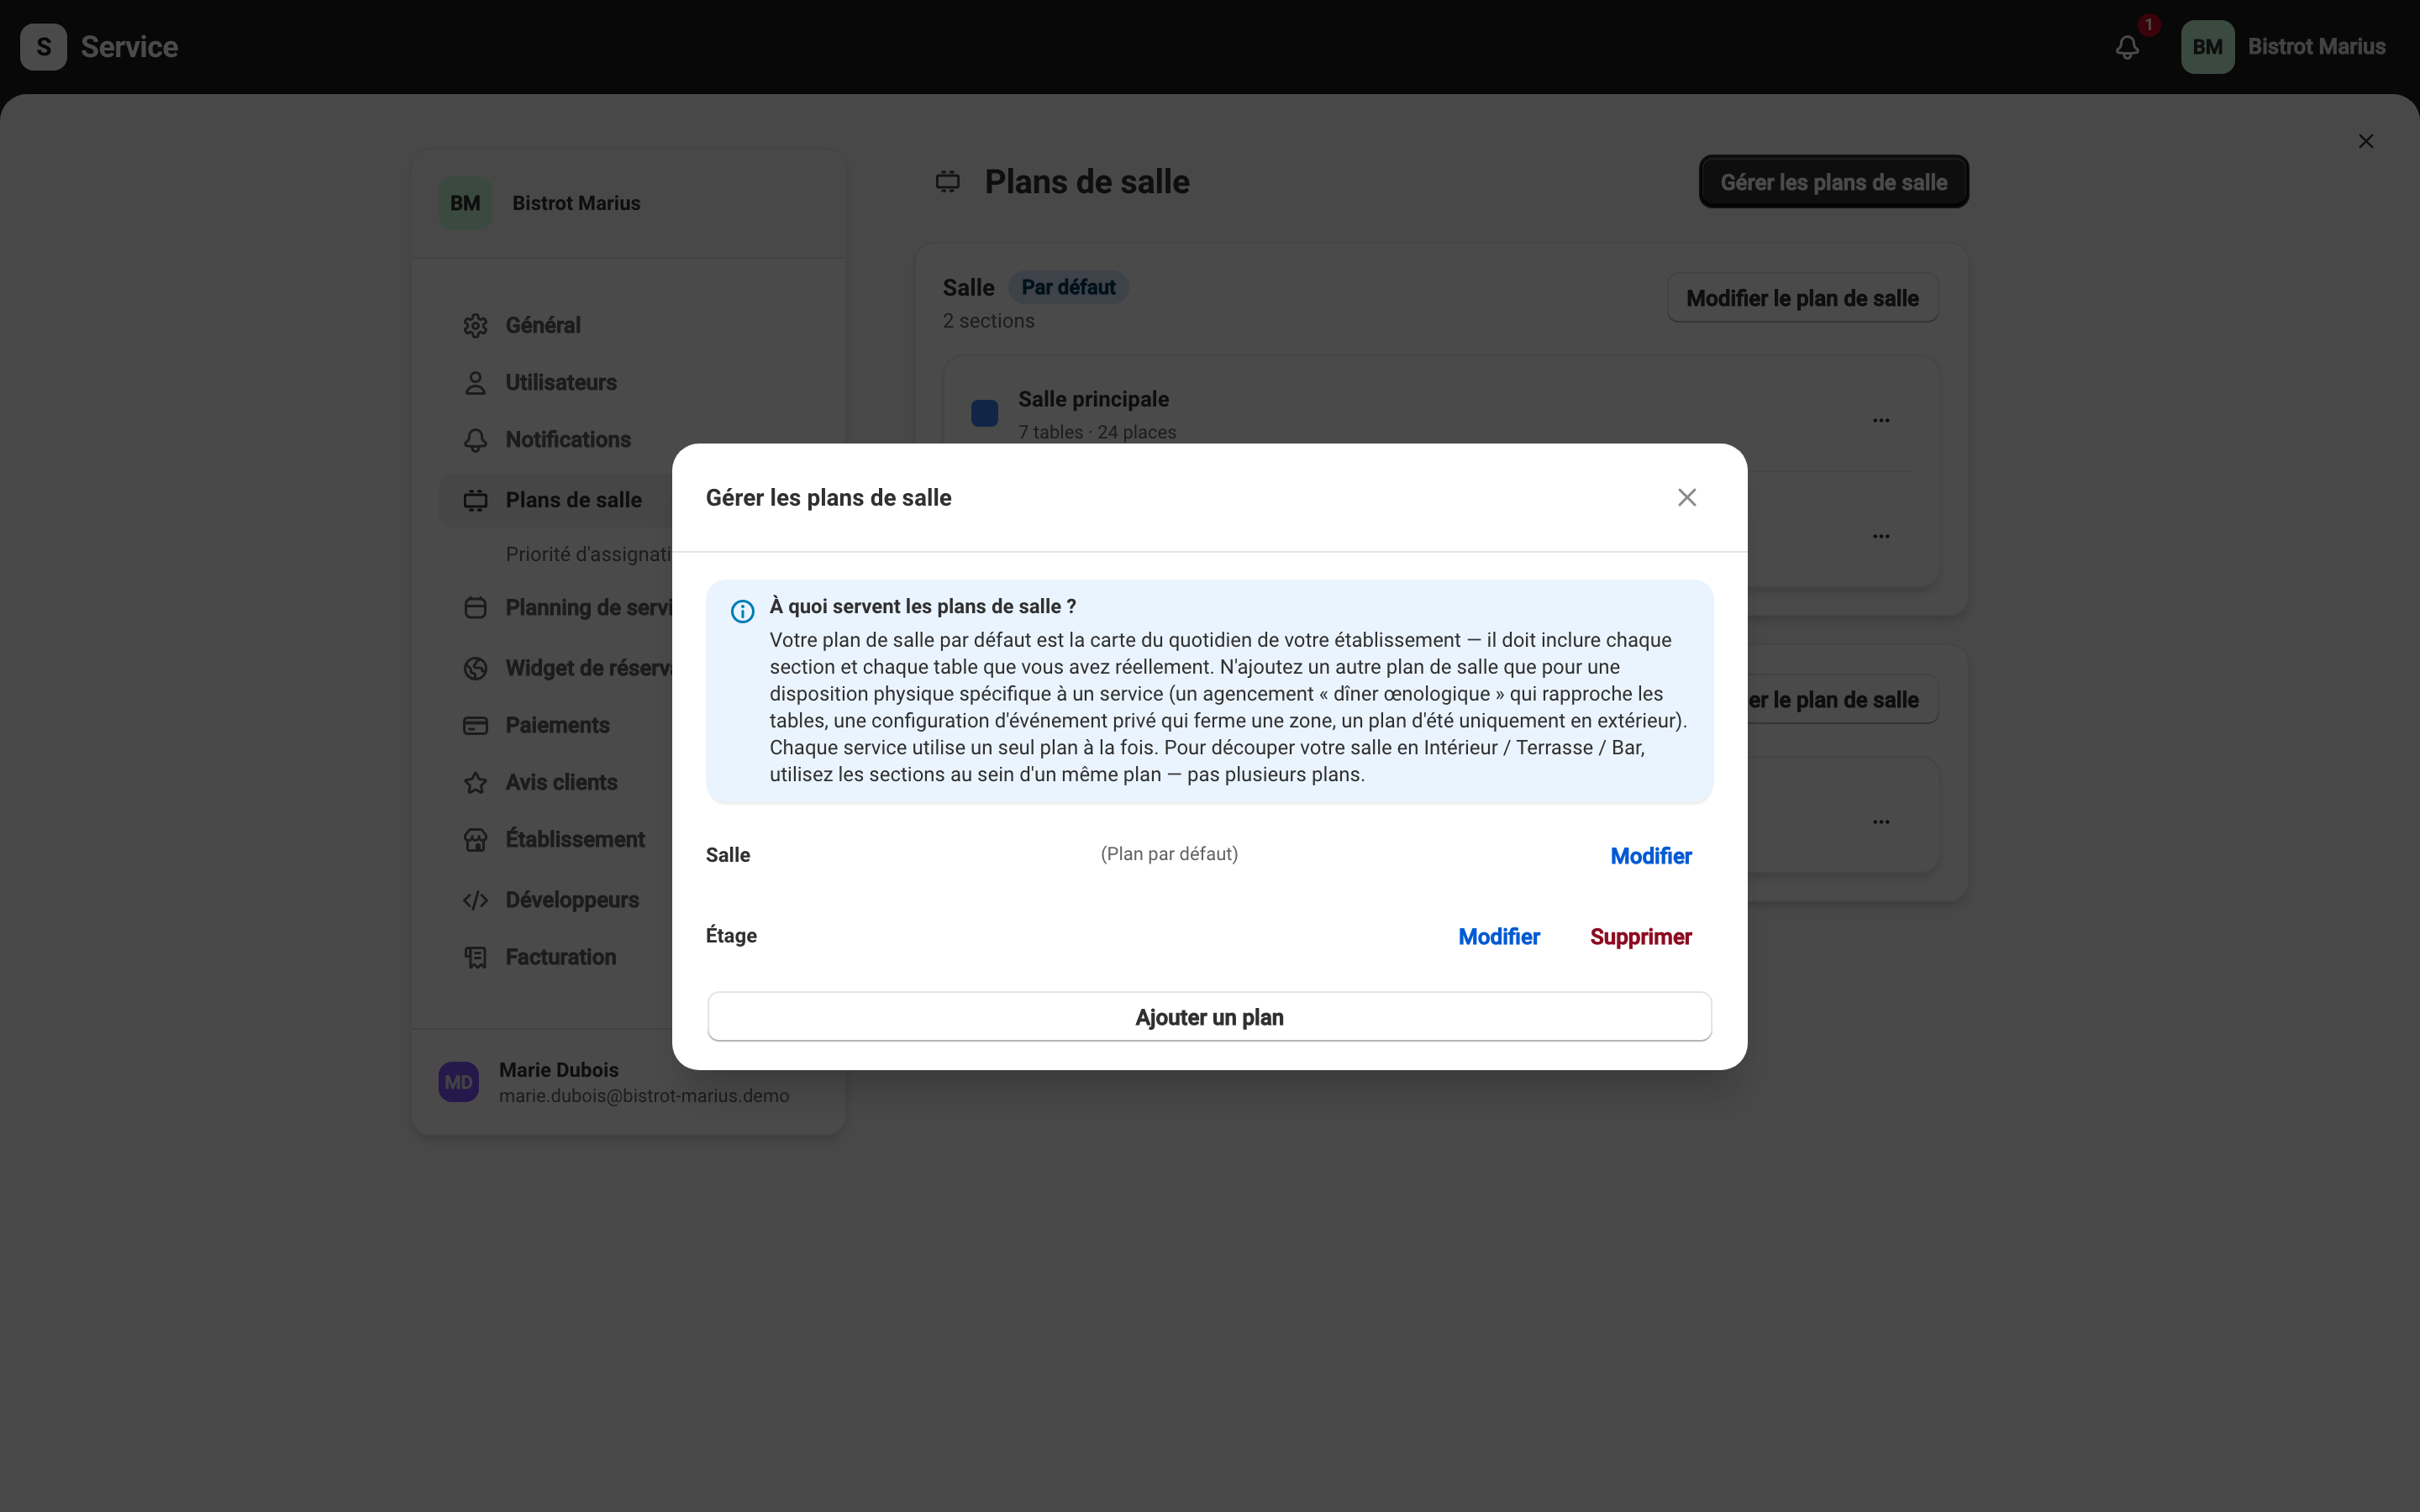
Task: Delete the Étage plan via Supprimer
Action: pos(1640,937)
